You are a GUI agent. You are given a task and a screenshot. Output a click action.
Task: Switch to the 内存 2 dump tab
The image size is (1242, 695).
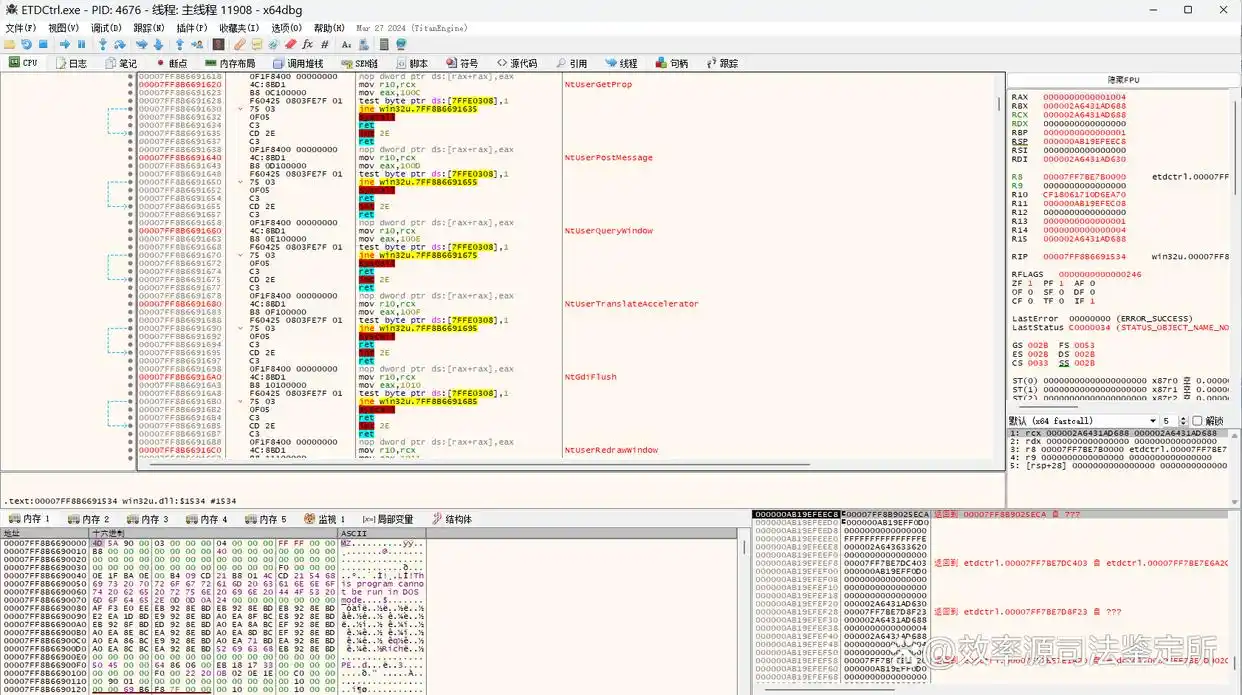click(x=90, y=519)
